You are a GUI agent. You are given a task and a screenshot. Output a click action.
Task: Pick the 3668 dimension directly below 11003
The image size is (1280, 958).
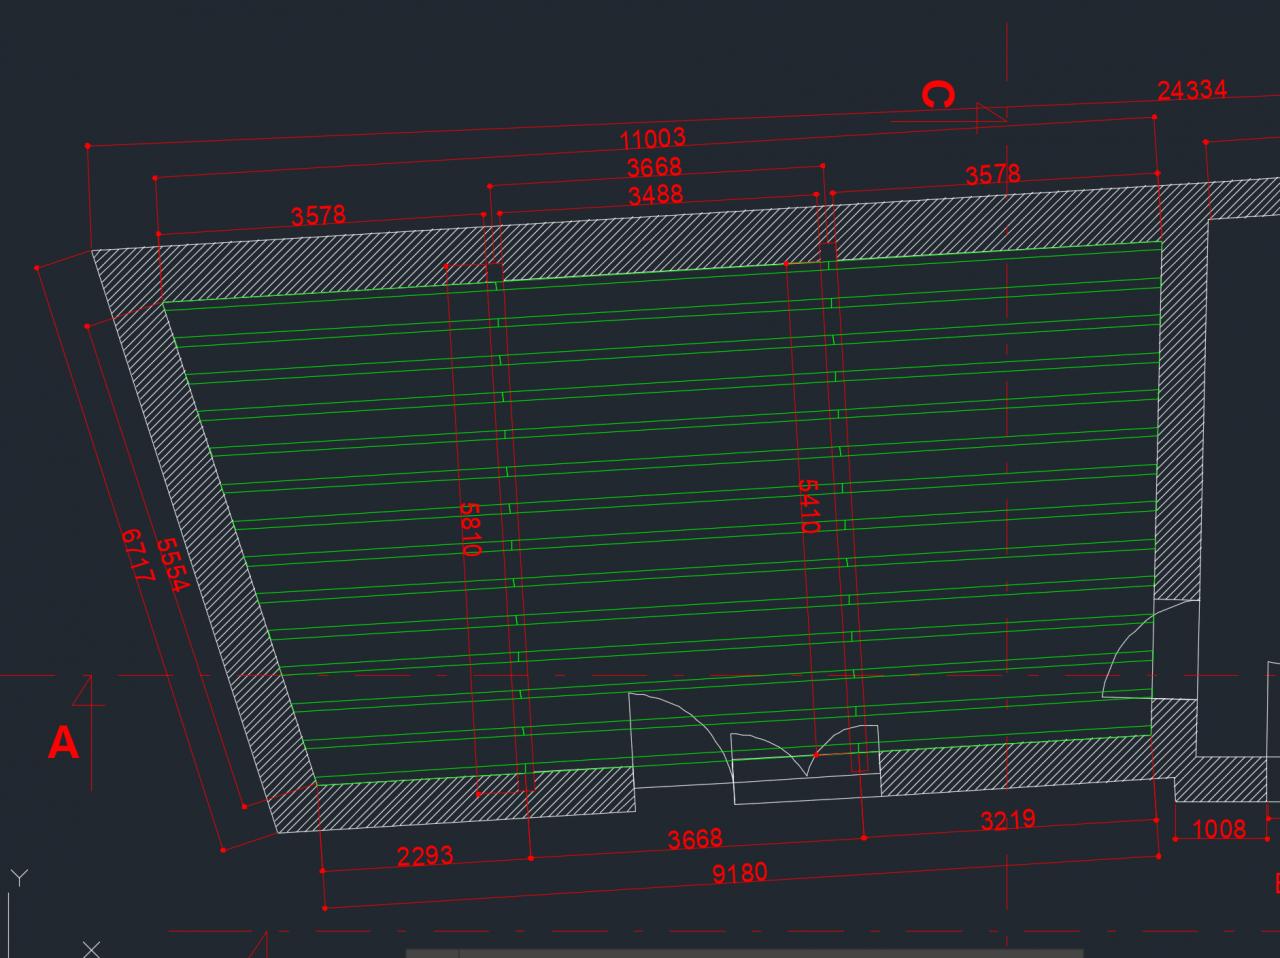[654, 166]
